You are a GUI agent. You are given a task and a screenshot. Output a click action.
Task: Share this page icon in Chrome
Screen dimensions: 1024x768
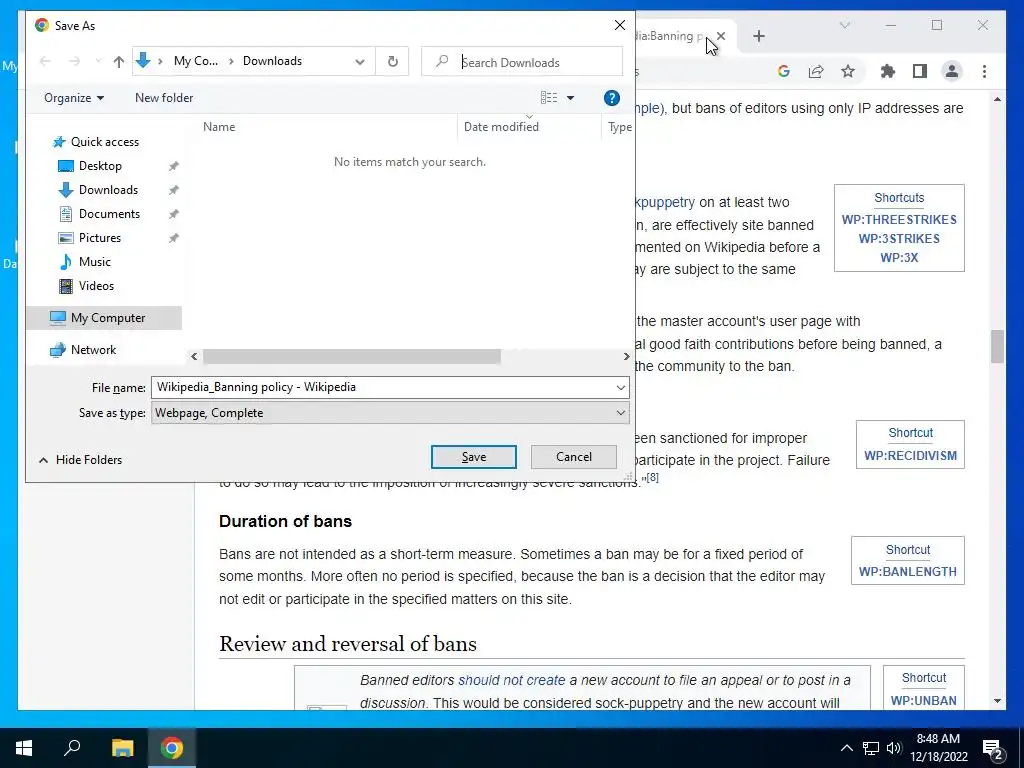click(x=816, y=72)
